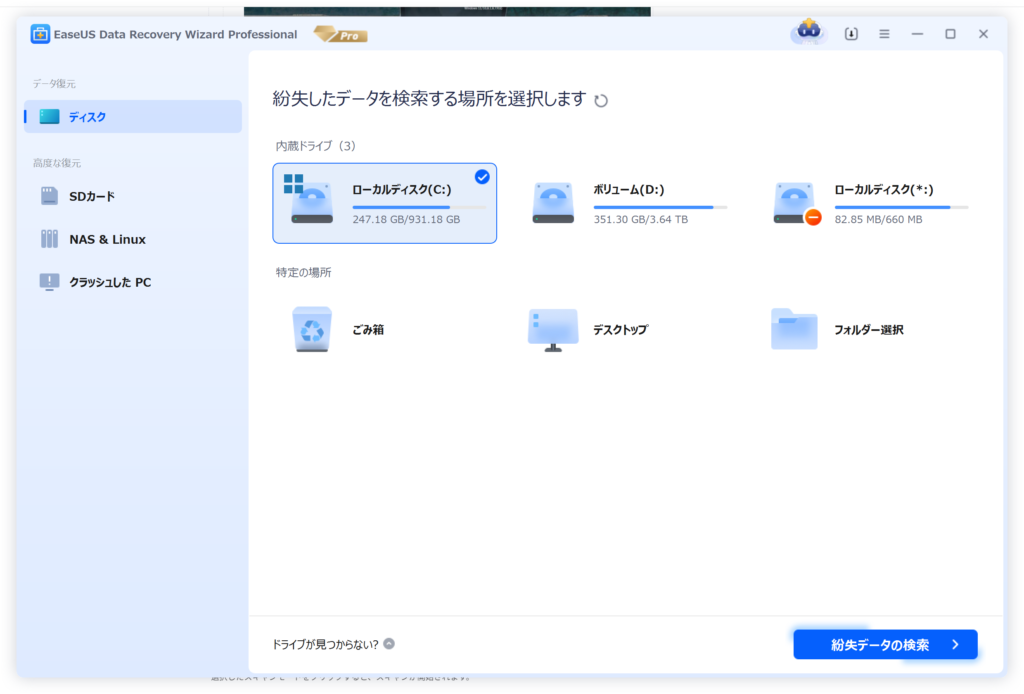Toggle the checkmark on ローカルディスク(C:)
Viewport: 1024px width, 694px height.
tap(482, 177)
